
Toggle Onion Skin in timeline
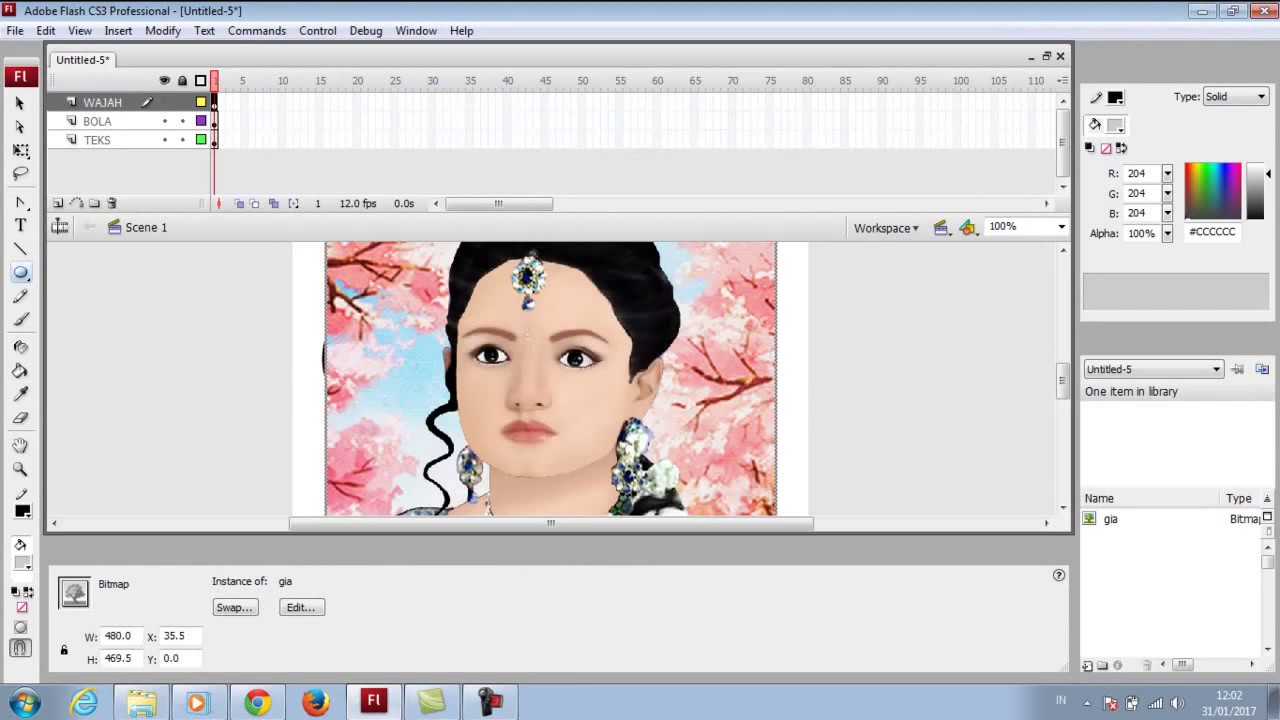238,203
